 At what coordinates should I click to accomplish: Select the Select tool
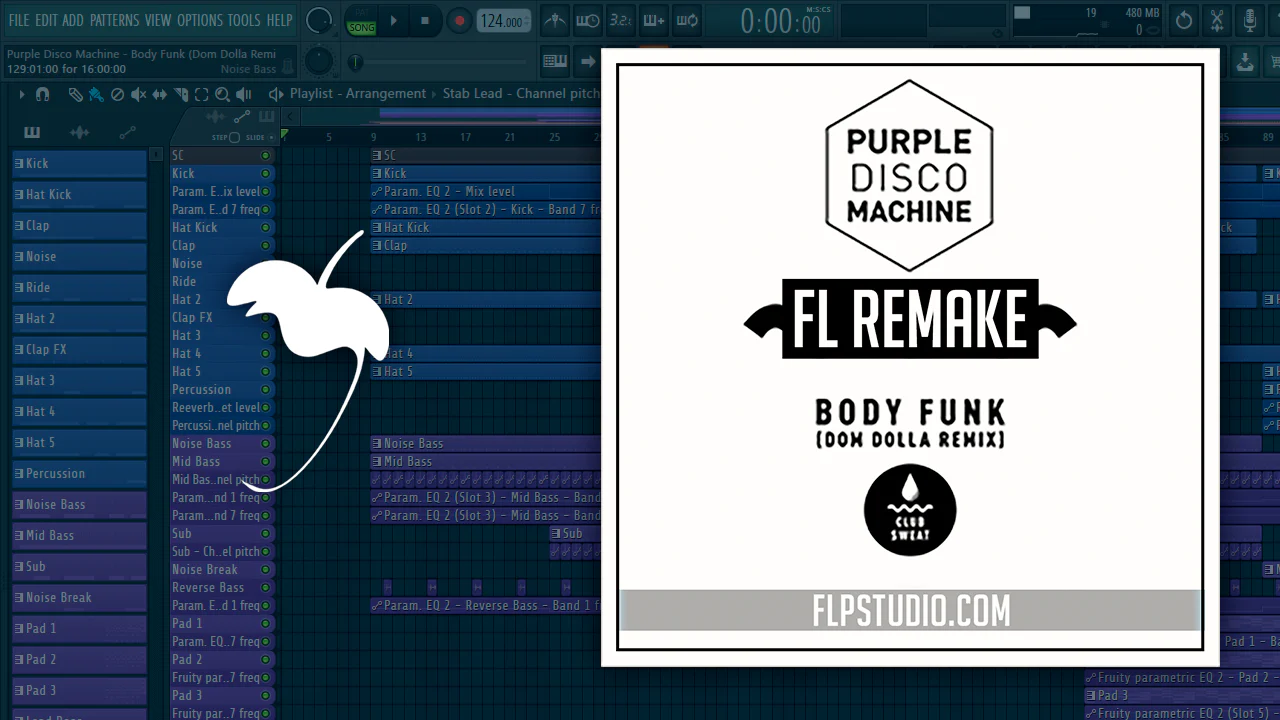coord(201,94)
